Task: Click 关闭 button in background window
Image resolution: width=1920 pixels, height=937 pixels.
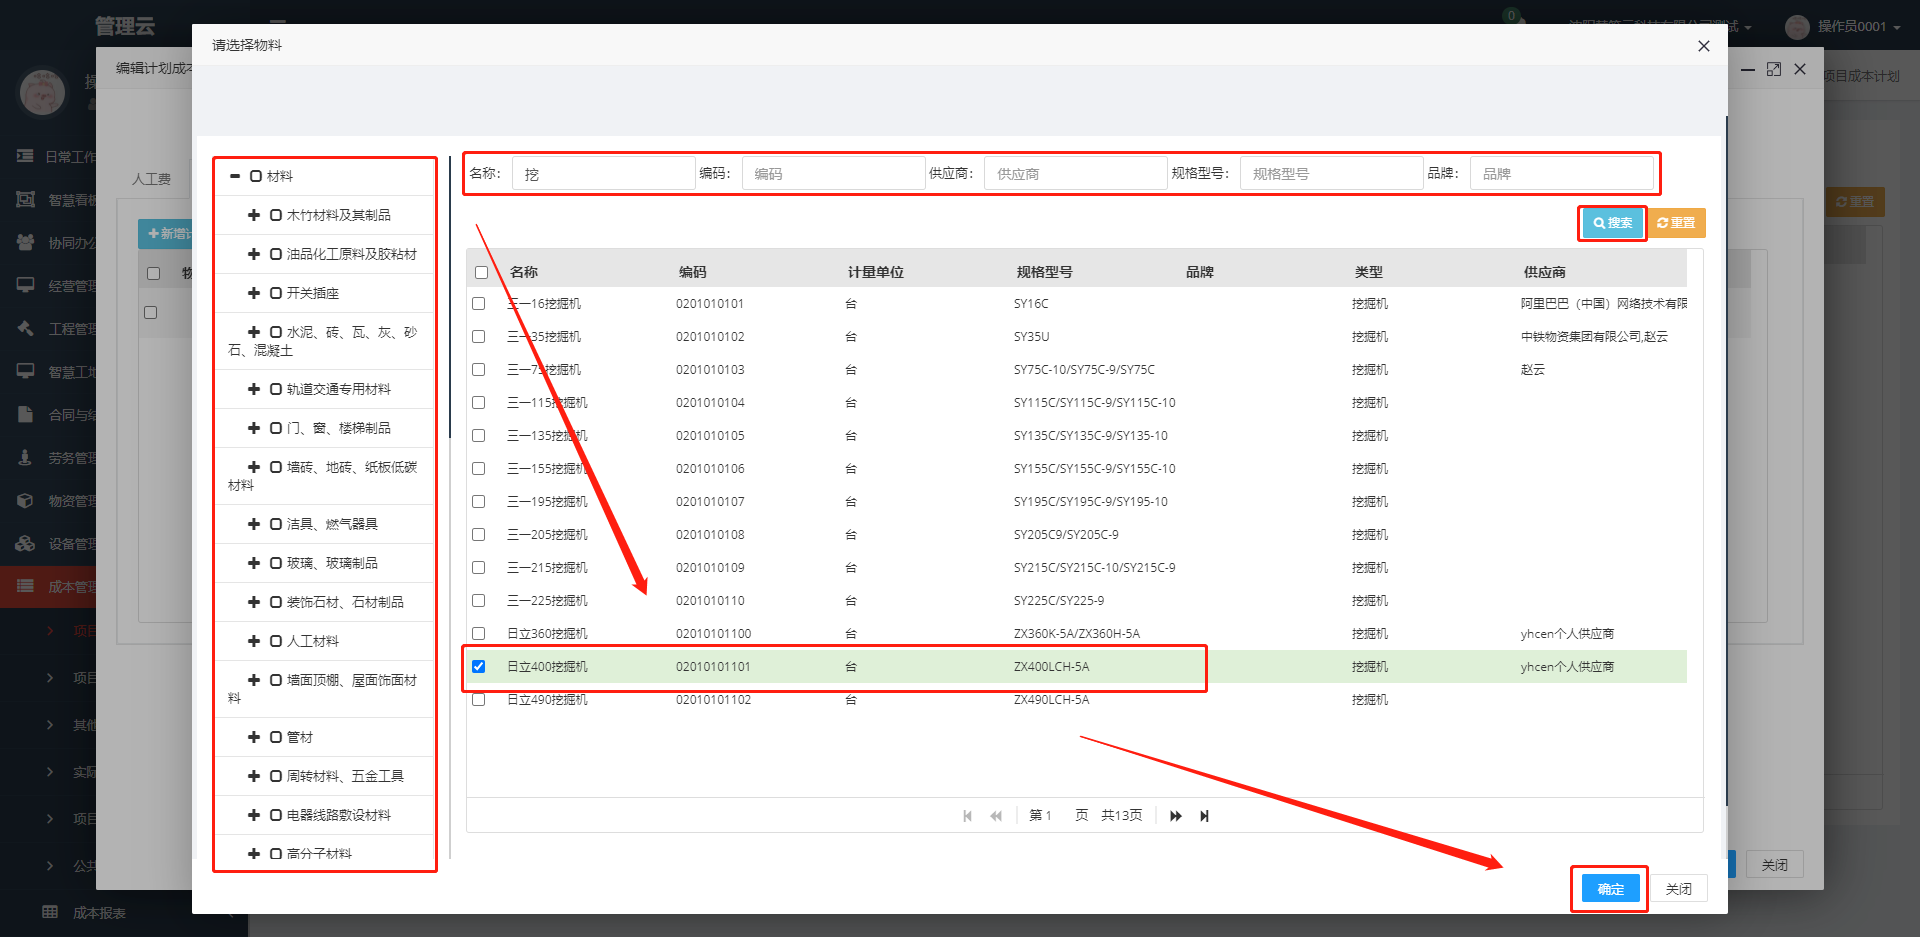Action: (1775, 865)
